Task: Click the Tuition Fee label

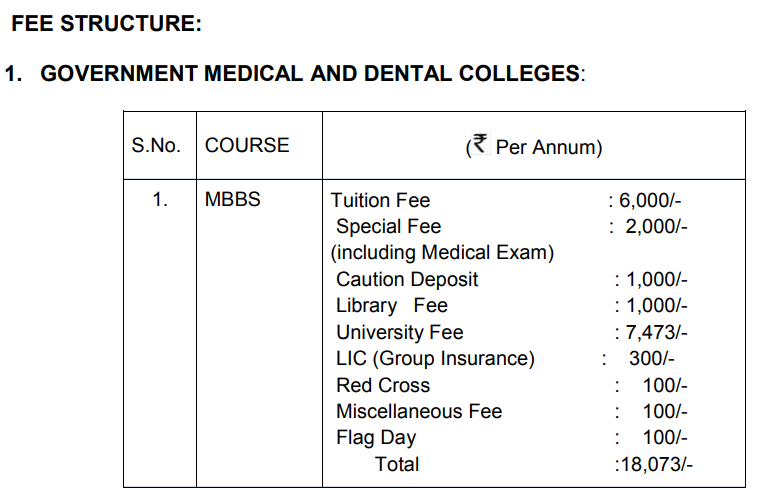Action: coord(380,200)
